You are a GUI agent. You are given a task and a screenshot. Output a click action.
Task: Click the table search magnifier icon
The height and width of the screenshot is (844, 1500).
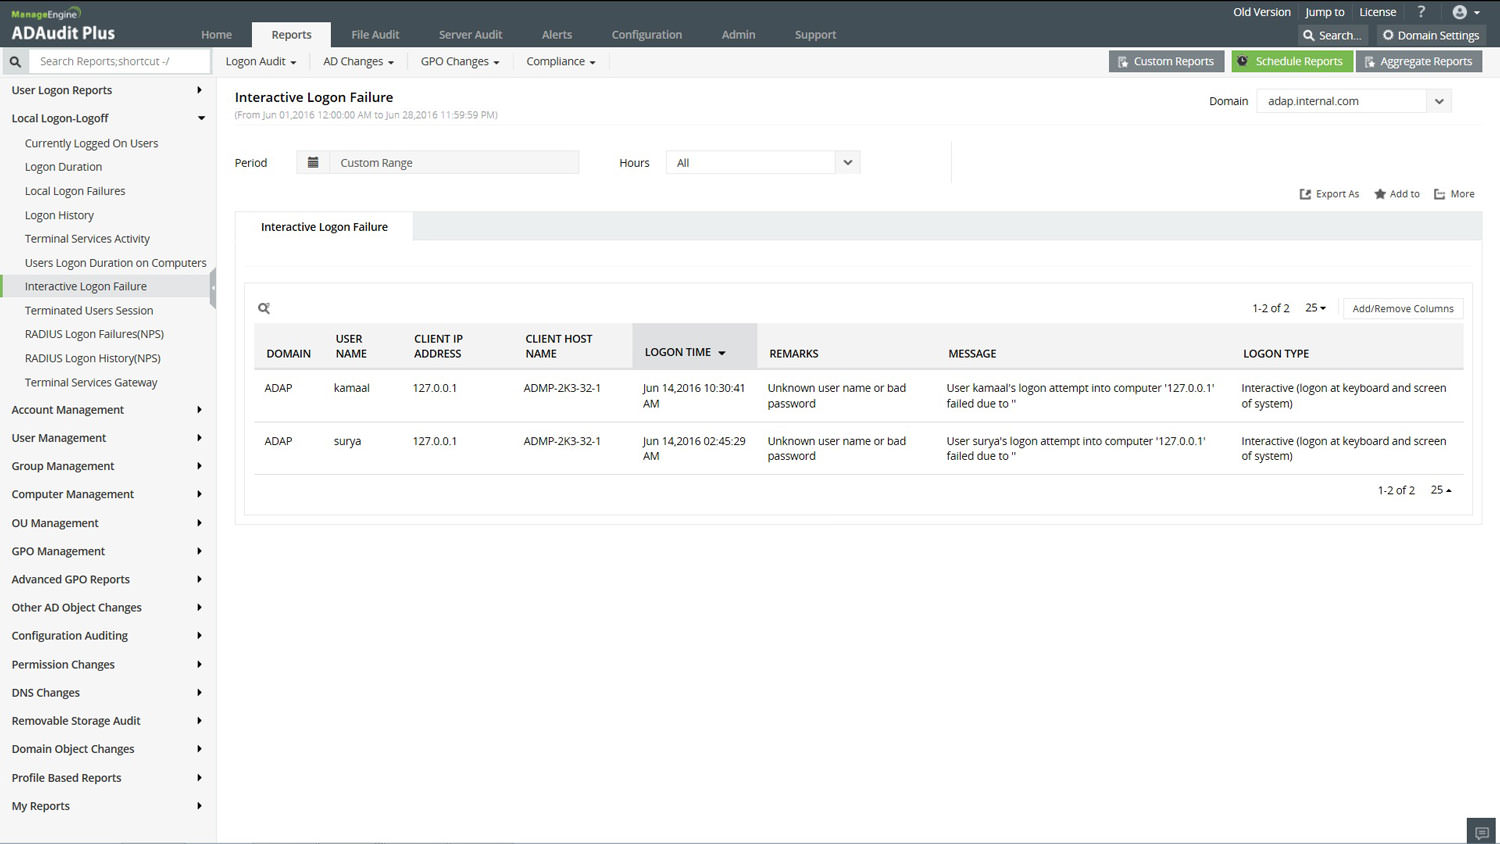[x=264, y=308]
